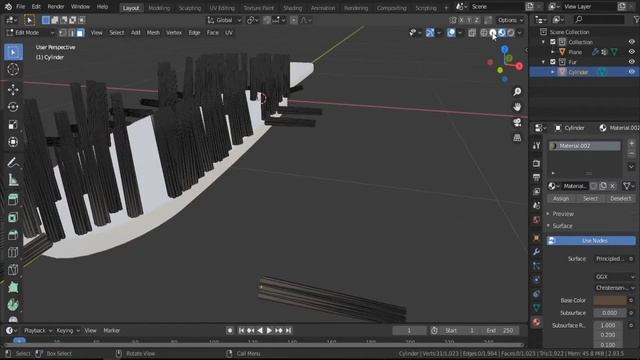Switch to rendered shading
This screenshot has height=360, width=640.
[511, 33]
